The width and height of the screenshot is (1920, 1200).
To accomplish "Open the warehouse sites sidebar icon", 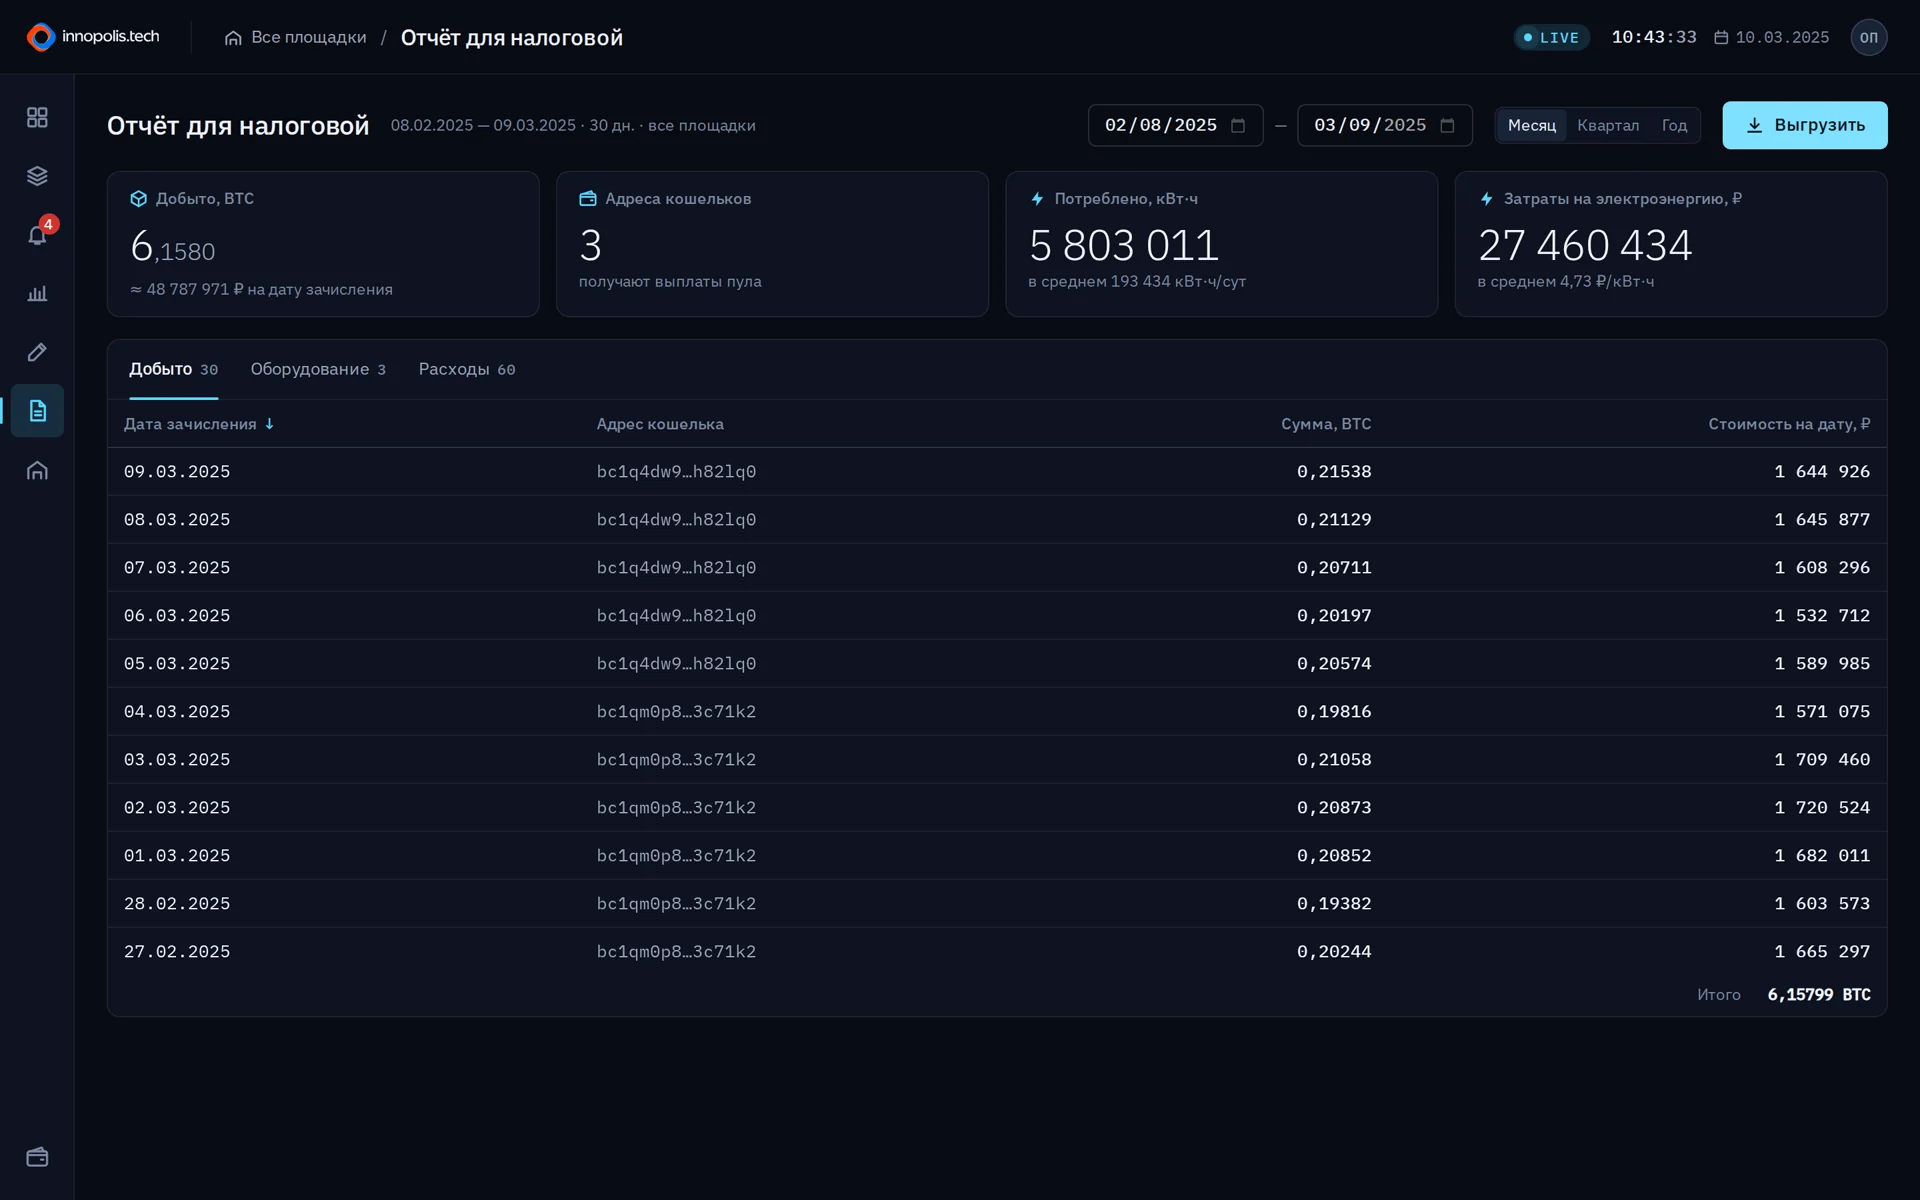I will [37, 470].
